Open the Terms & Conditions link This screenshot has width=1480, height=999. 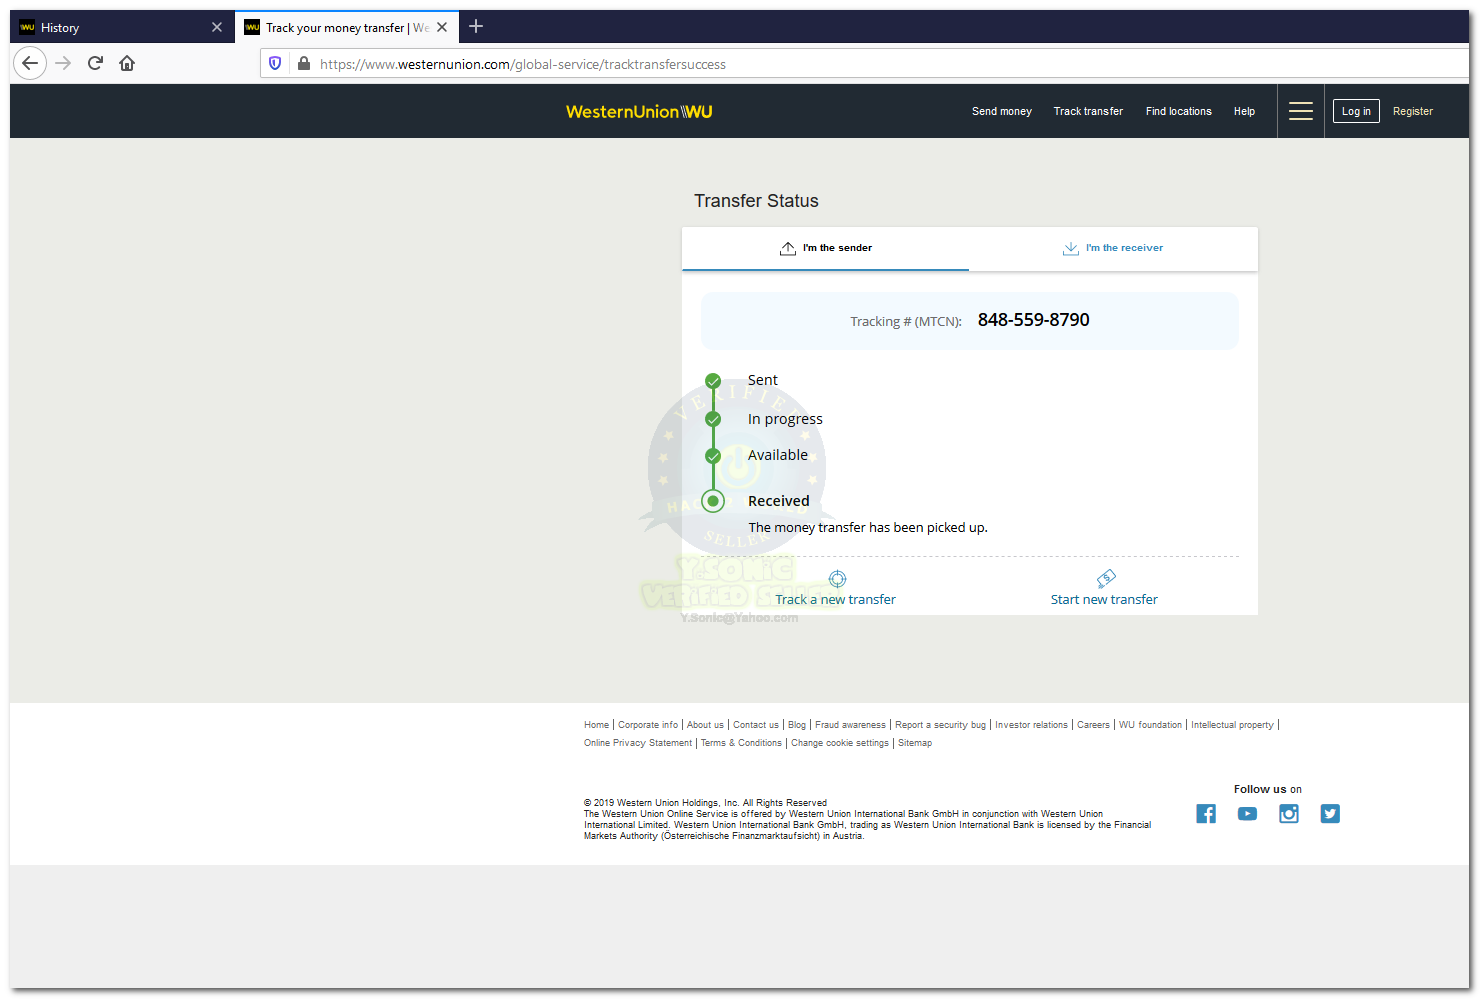(741, 743)
